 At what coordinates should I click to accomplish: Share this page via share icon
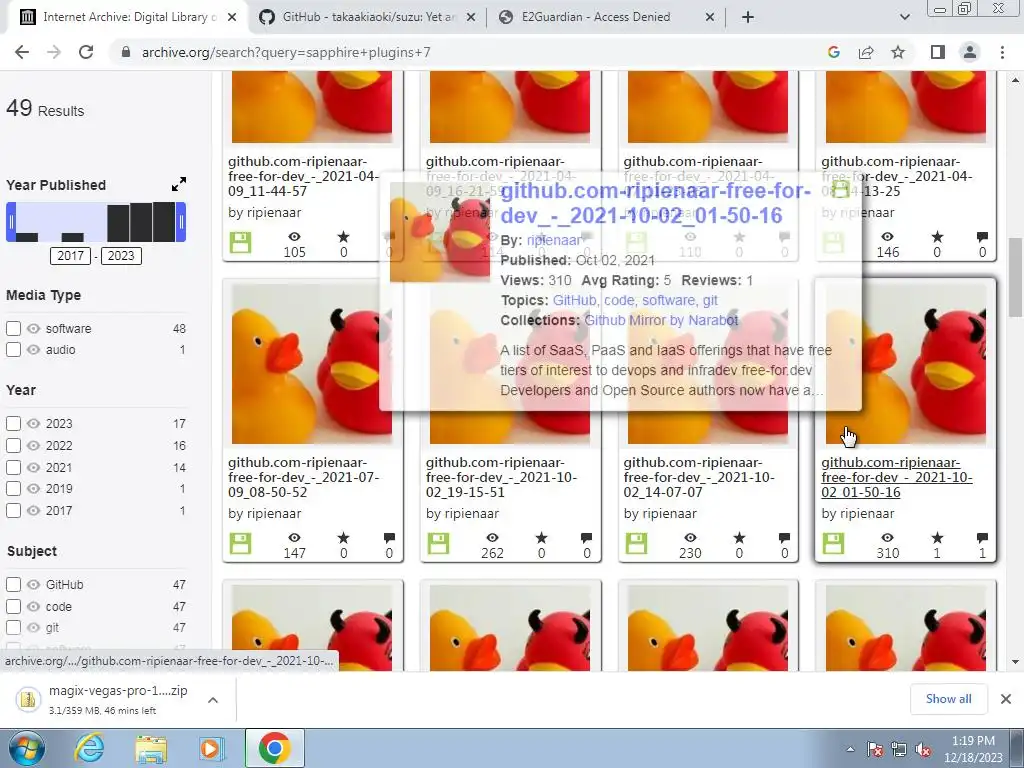(866, 52)
